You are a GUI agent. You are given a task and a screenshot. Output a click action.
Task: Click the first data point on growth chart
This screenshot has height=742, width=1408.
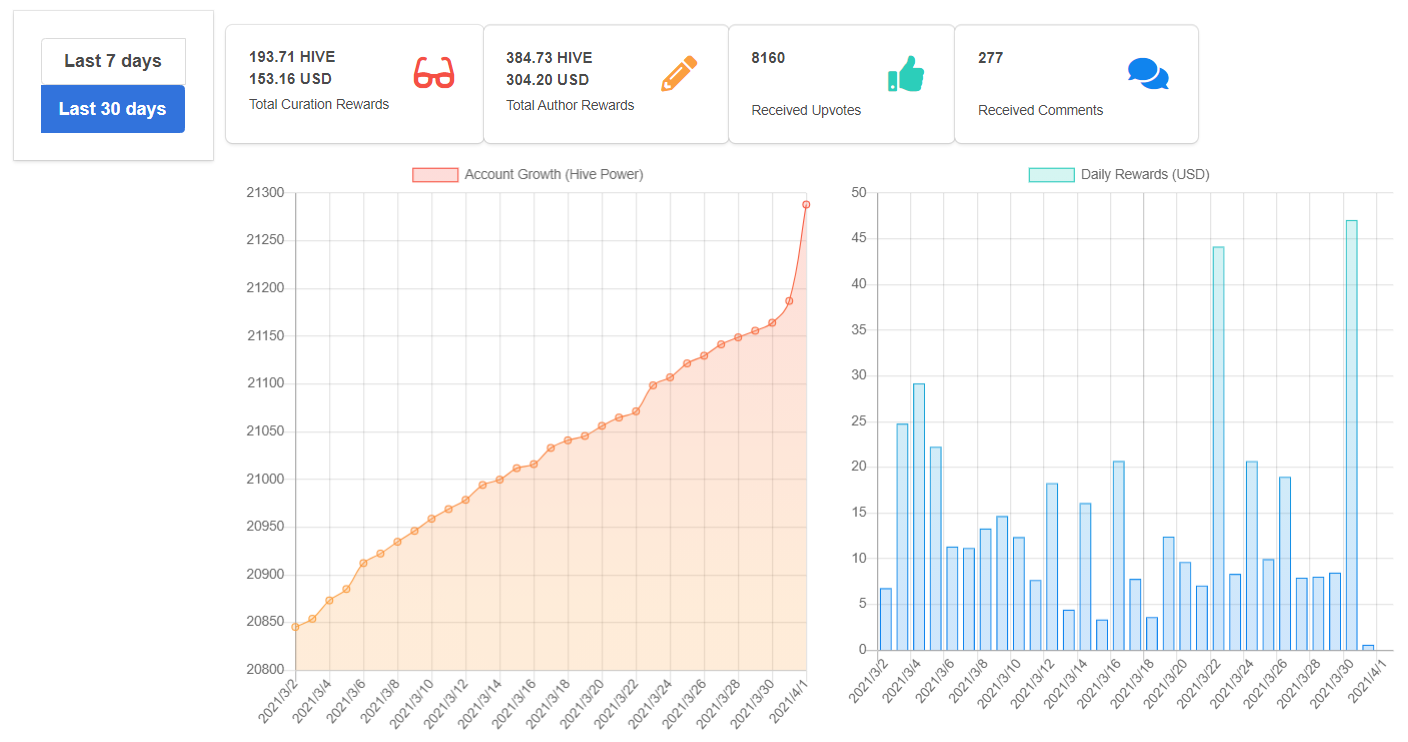[x=295, y=627]
